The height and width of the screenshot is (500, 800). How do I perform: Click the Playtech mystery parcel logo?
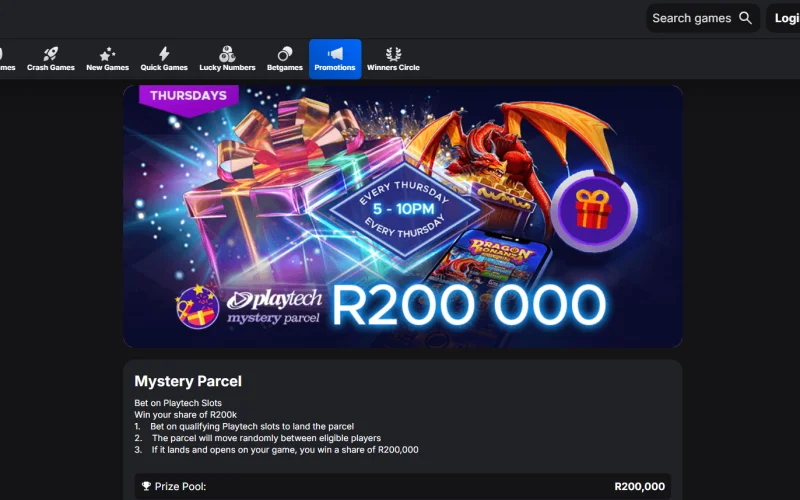(x=248, y=307)
